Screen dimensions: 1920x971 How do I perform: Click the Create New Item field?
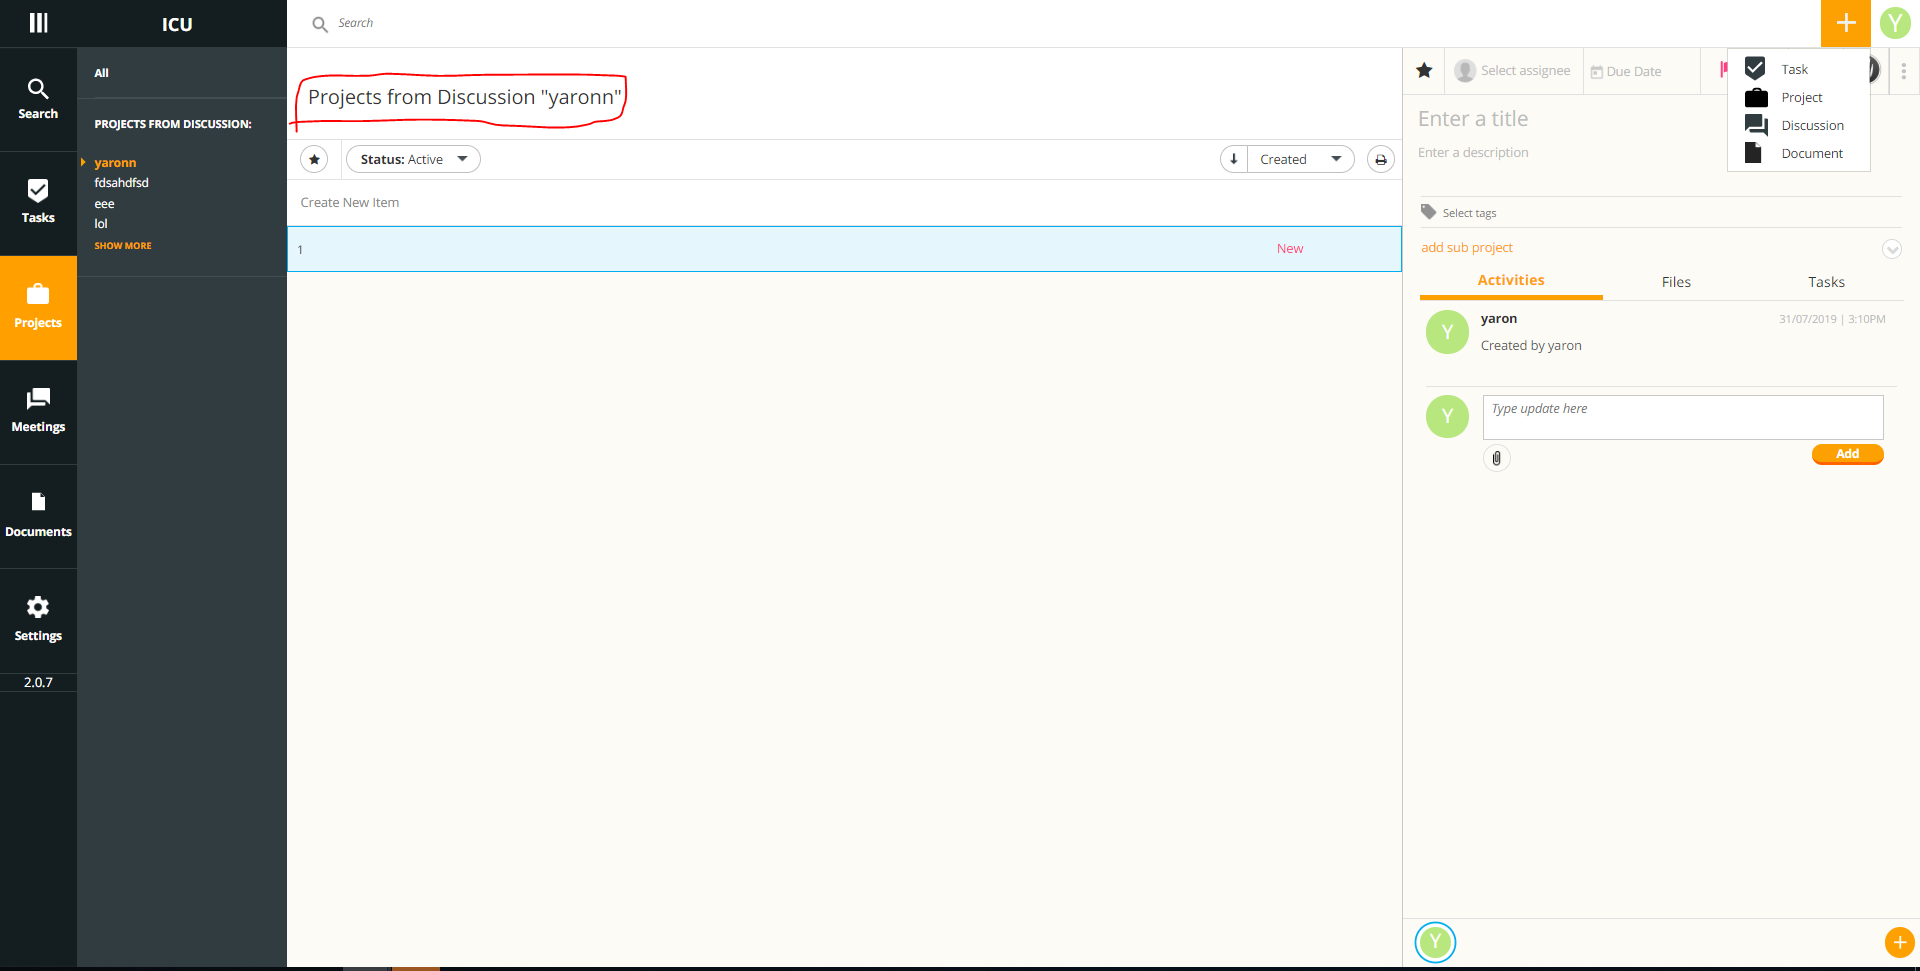pyautogui.click(x=844, y=203)
